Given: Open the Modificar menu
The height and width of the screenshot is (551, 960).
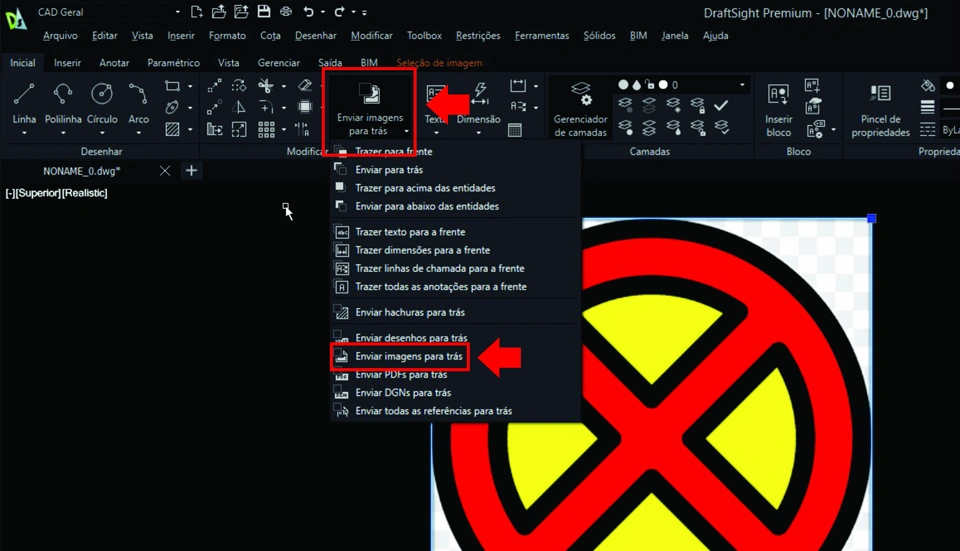Looking at the screenshot, I should pyautogui.click(x=372, y=36).
